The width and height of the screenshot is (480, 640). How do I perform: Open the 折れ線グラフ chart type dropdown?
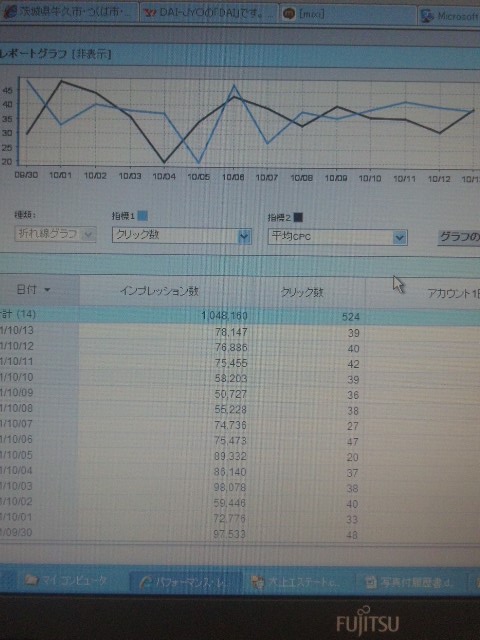click(x=55, y=234)
